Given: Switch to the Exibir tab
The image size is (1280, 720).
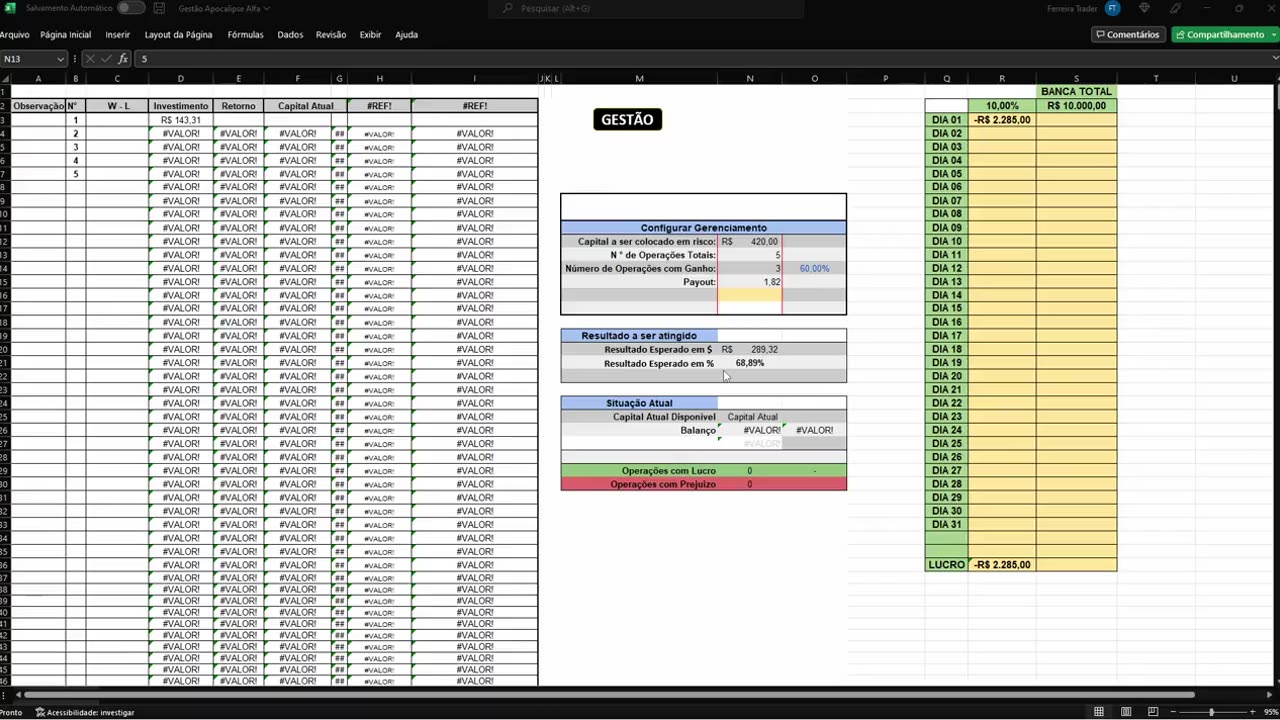Looking at the screenshot, I should (x=370, y=34).
